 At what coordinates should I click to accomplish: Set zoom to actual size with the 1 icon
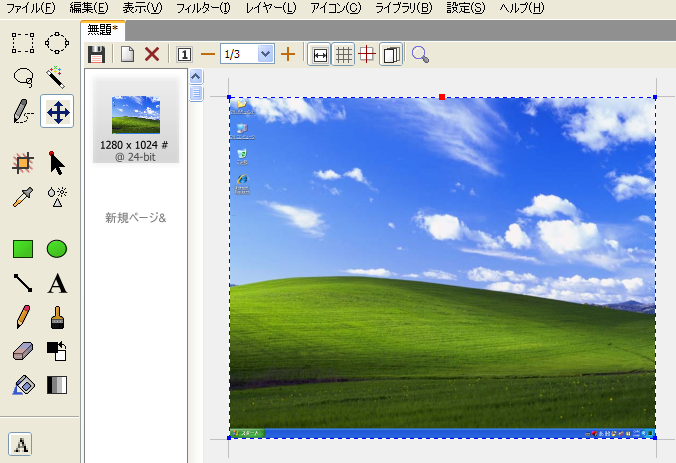click(184, 55)
